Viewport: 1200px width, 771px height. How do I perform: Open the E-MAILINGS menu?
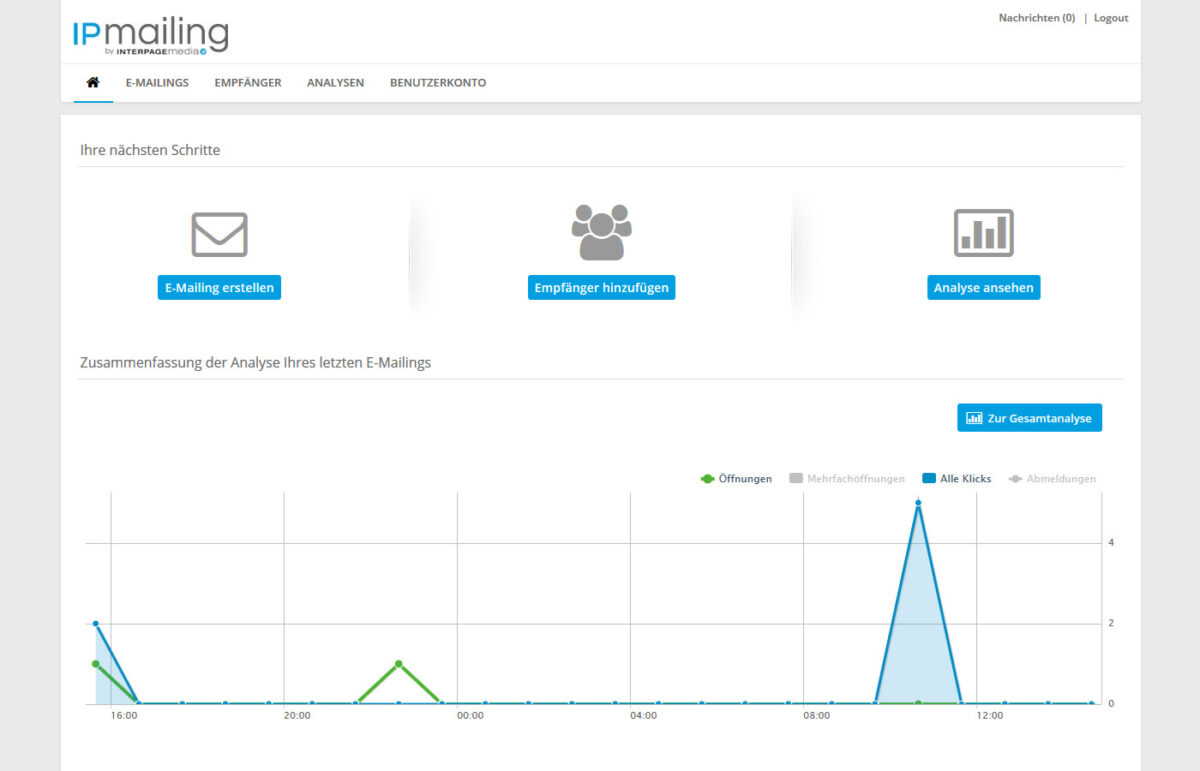tap(157, 83)
